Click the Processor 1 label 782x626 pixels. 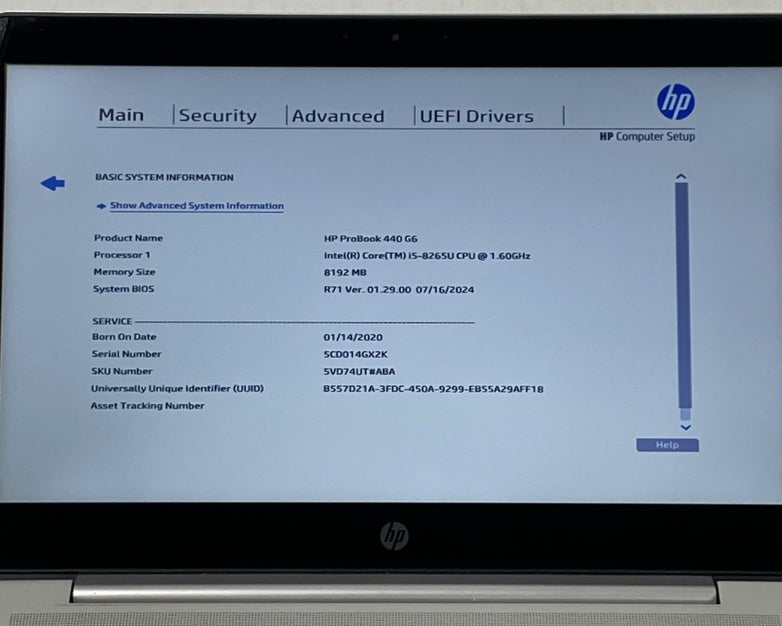[x=122, y=255]
